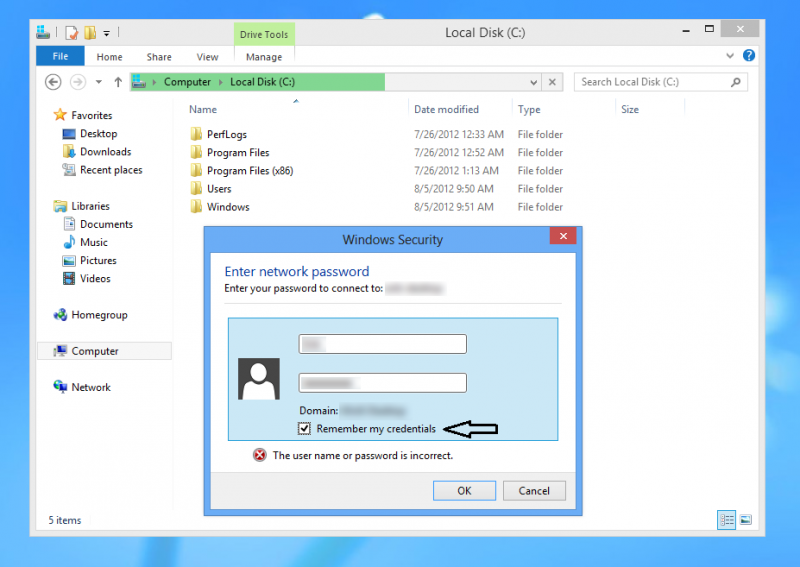Image resolution: width=800 pixels, height=567 pixels.
Task: Switch to Details view icon in status bar
Action: (727, 520)
